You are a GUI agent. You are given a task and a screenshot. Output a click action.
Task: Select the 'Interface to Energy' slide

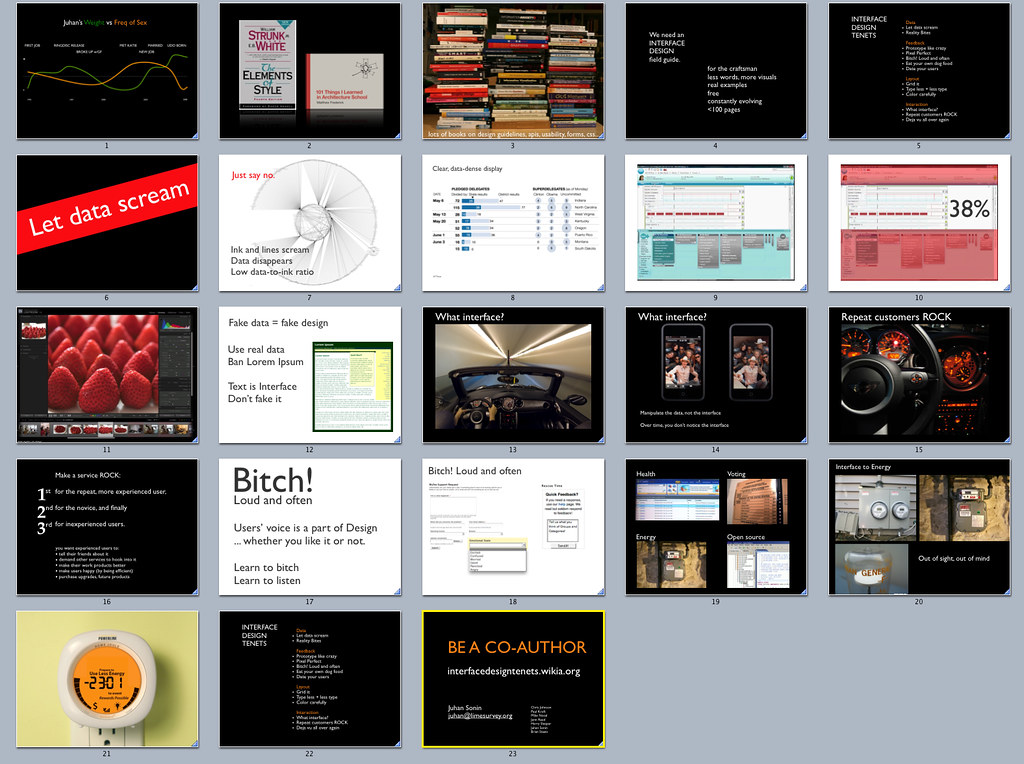(x=917, y=526)
